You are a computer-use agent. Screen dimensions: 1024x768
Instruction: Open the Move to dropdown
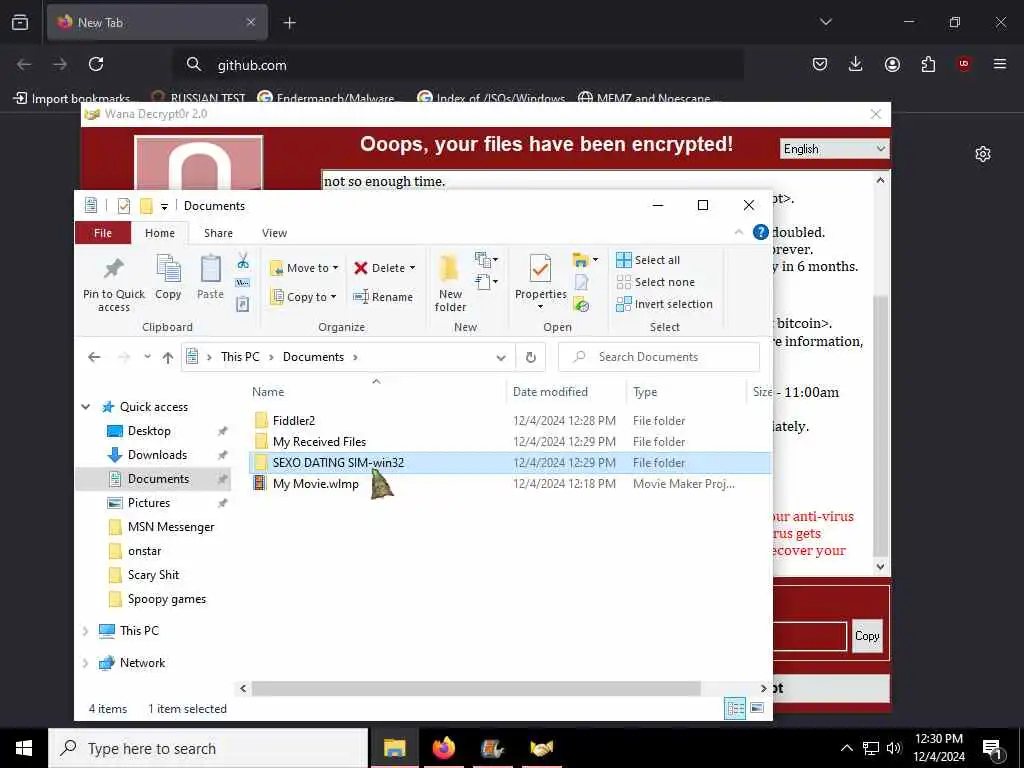point(304,268)
